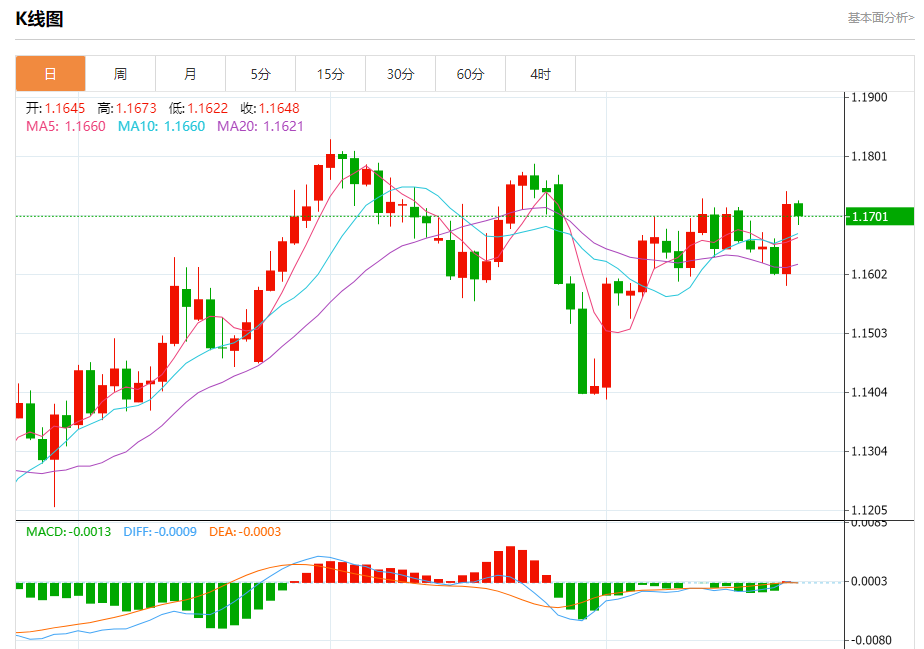924x649 pixels.
Task: Switch to the 月 monthly tab
Action: (190, 74)
